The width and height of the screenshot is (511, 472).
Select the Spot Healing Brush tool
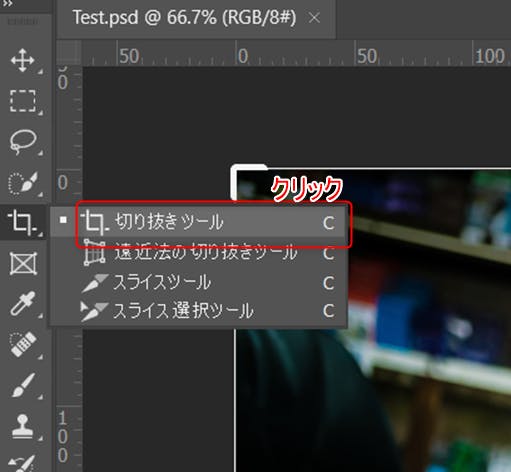[x=22, y=344]
